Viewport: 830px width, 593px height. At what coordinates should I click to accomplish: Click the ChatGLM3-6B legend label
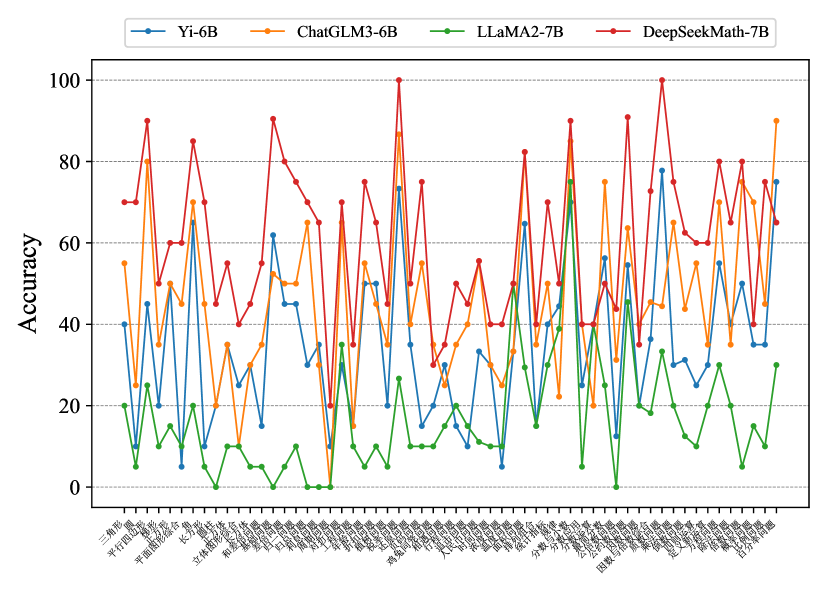(347, 32)
